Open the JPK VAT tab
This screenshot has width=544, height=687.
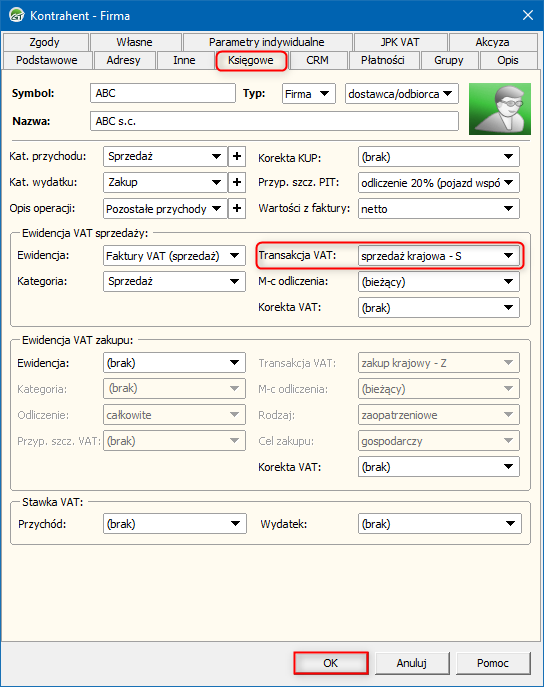pyautogui.click(x=400, y=42)
